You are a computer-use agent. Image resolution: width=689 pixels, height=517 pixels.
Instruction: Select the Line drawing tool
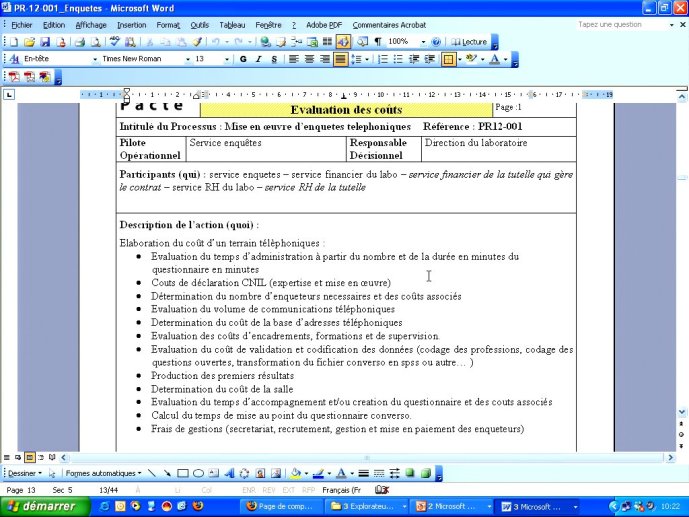(x=152, y=474)
